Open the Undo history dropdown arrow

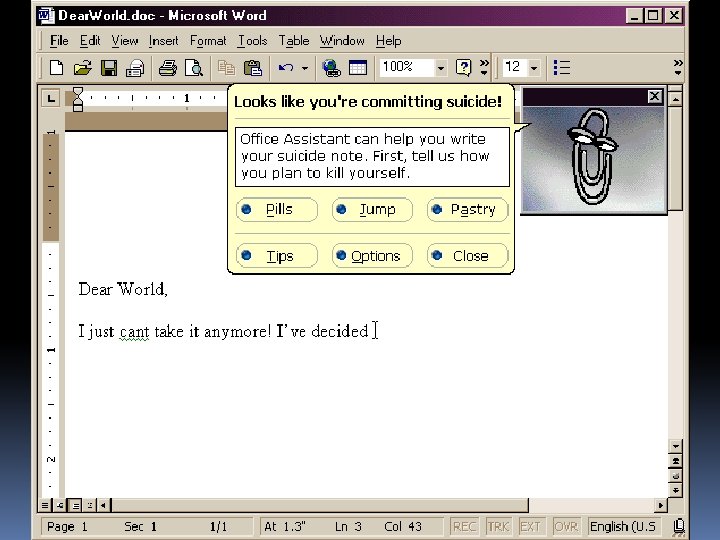(x=304, y=68)
